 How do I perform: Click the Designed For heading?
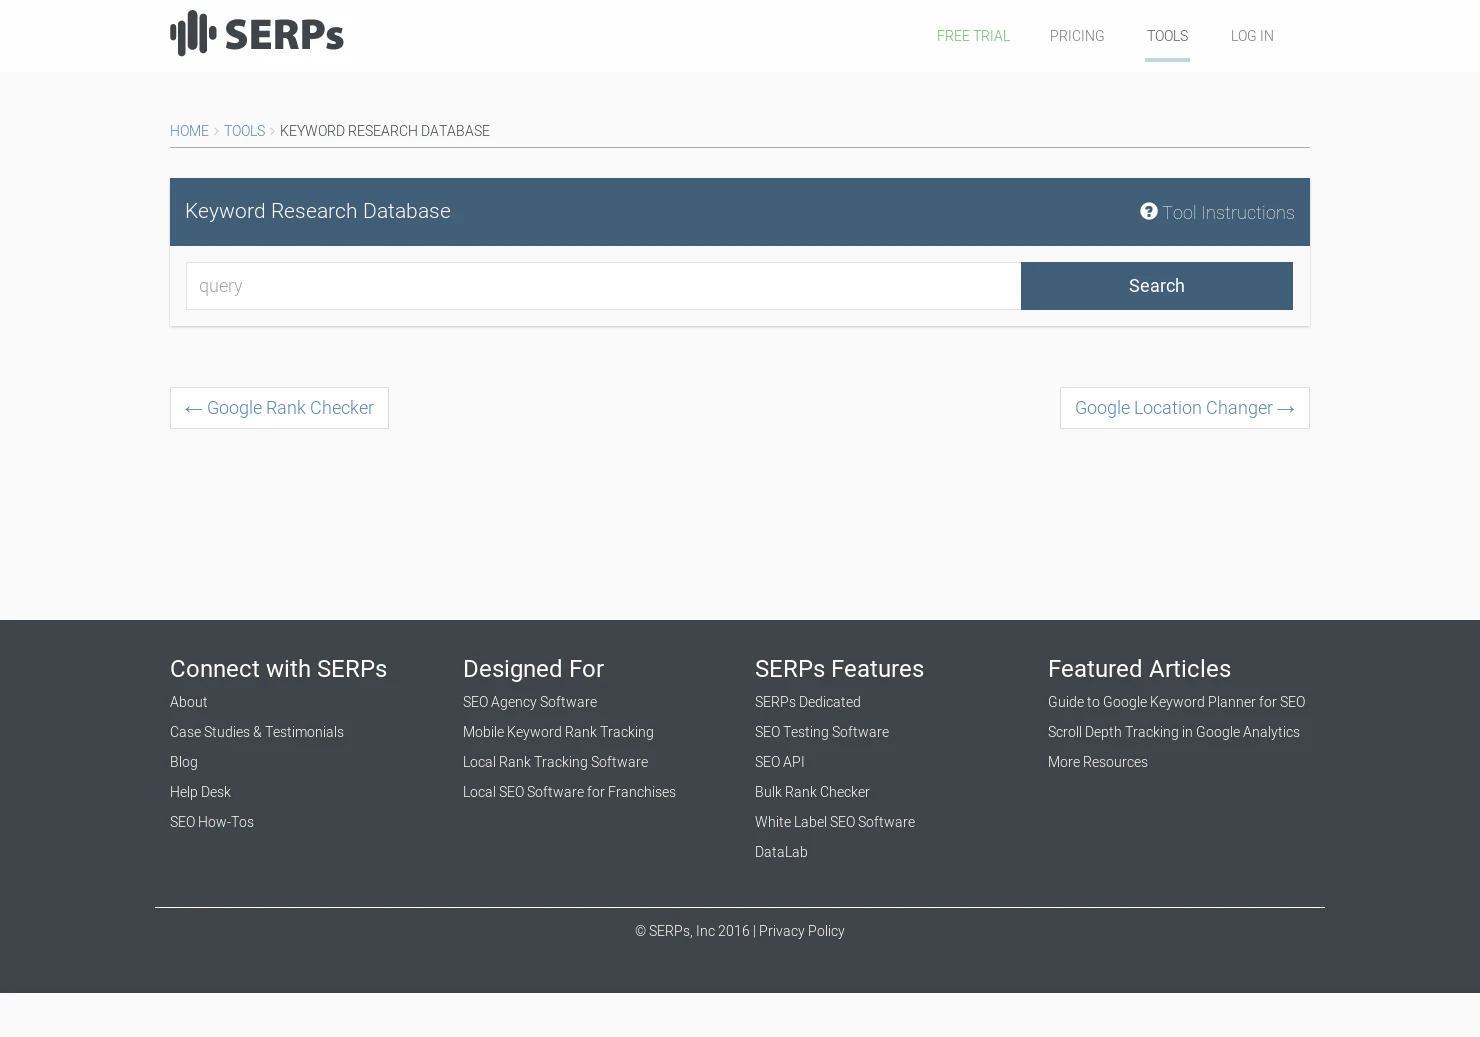[x=533, y=669]
